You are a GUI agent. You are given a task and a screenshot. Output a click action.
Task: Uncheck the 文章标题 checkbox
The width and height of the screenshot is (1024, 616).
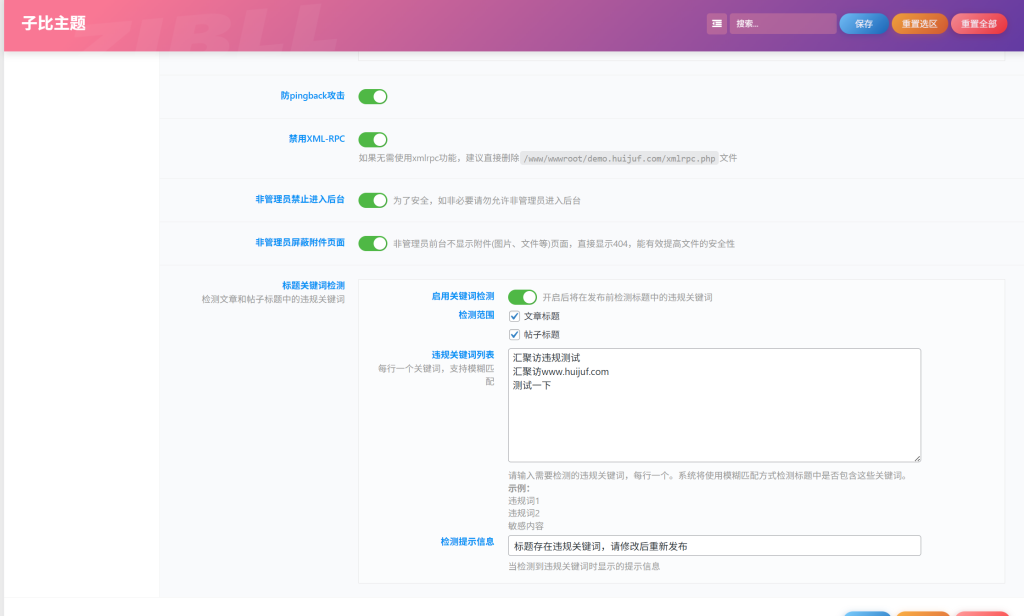(515, 316)
